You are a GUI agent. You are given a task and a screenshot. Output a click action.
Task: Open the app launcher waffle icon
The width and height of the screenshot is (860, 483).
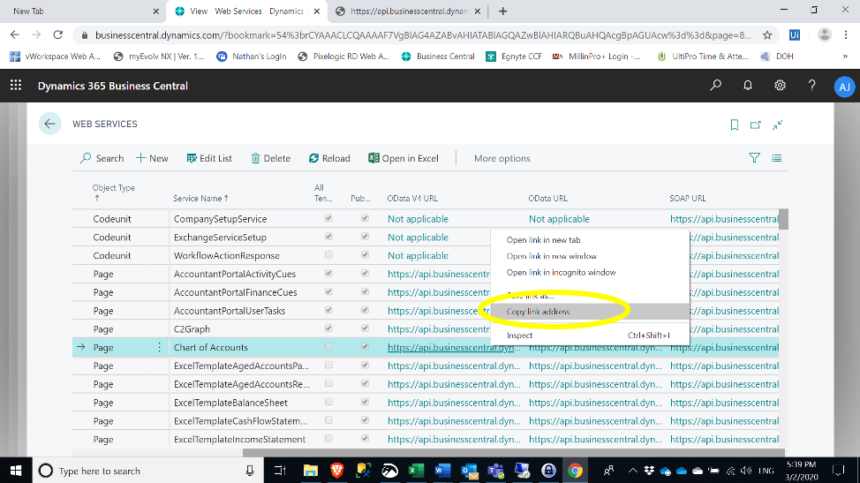coord(16,85)
